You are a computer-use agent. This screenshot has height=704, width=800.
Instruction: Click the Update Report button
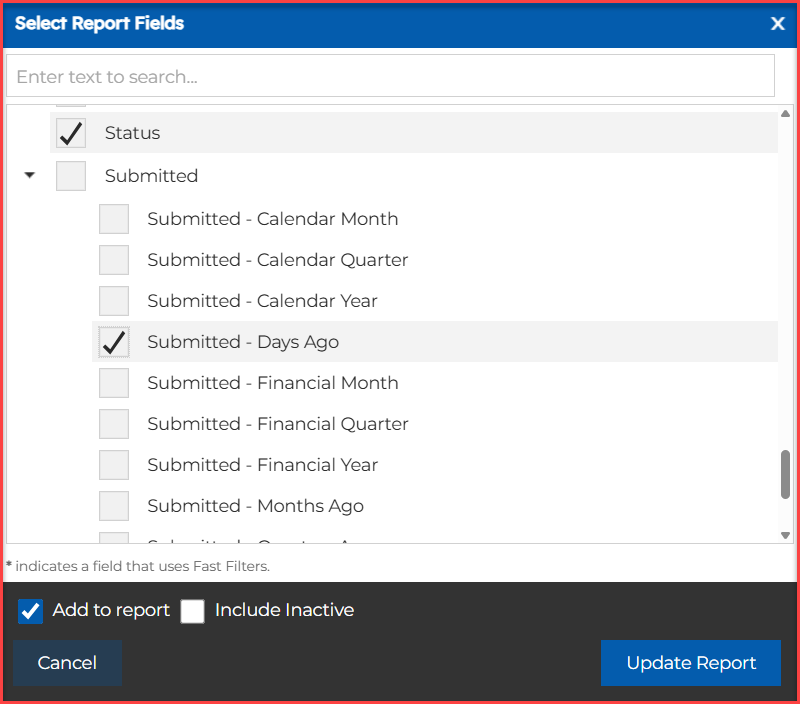(x=690, y=663)
